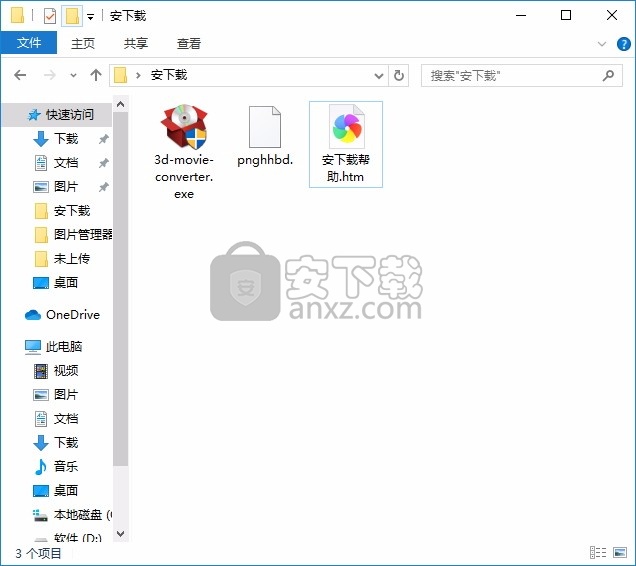Open pinned 文档 under quick access

pos(66,163)
